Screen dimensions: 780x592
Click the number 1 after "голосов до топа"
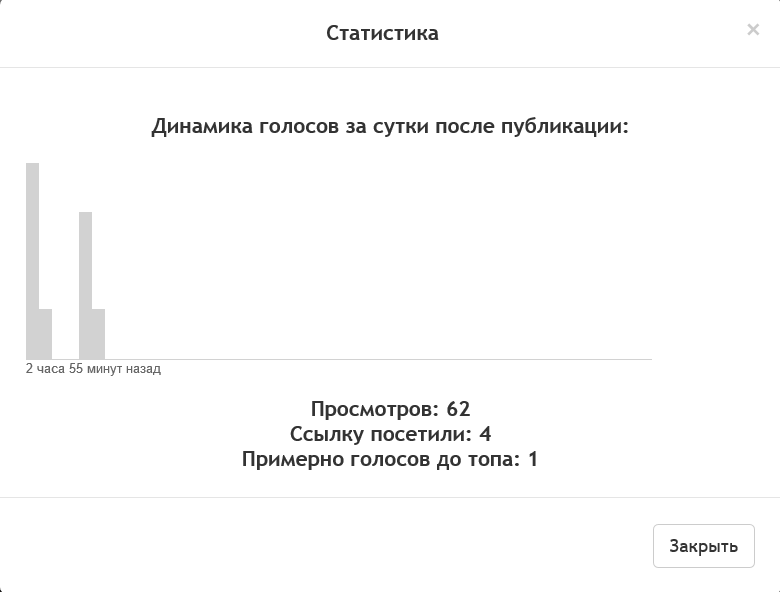[x=533, y=460]
